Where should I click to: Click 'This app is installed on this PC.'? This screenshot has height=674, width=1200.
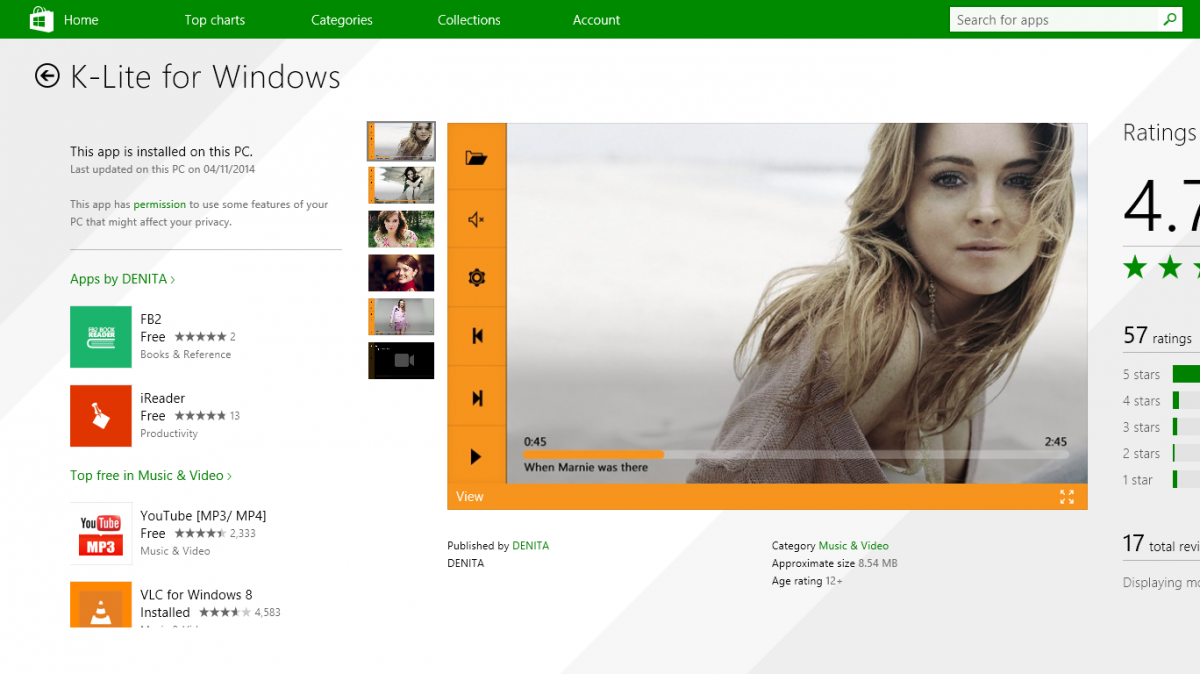(x=161, y=152)
